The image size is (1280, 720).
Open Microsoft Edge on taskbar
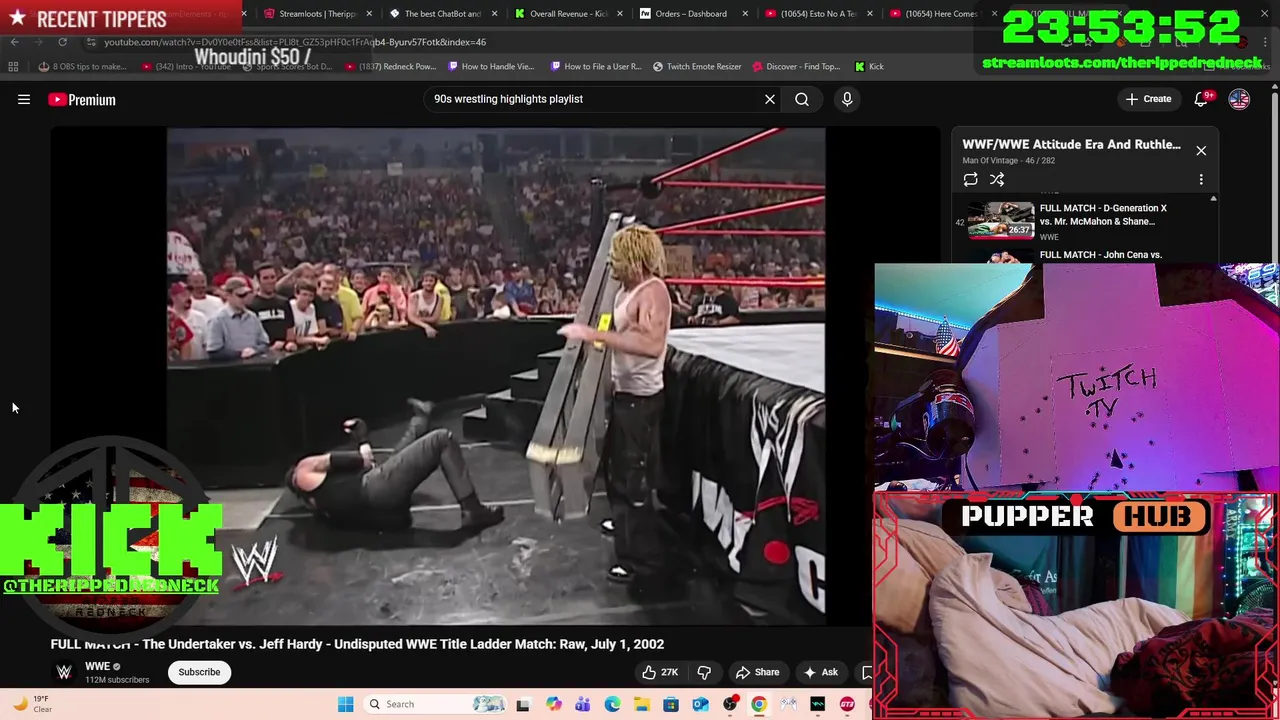pos(612,704)
